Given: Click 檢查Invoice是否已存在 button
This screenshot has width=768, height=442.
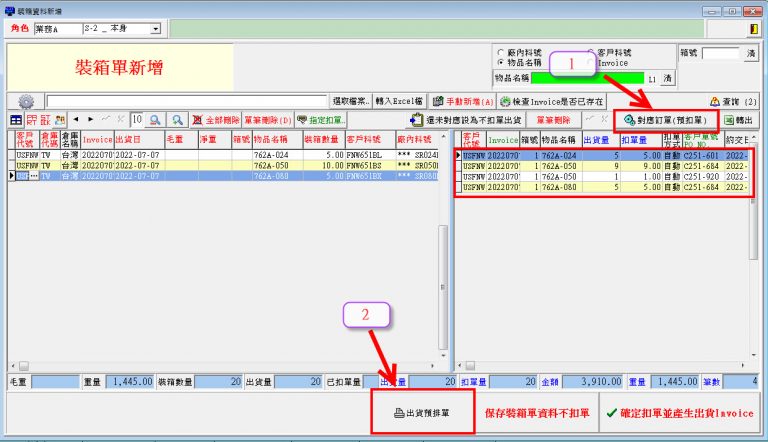Looking at the screenshot, I should (x=552, y=101).
